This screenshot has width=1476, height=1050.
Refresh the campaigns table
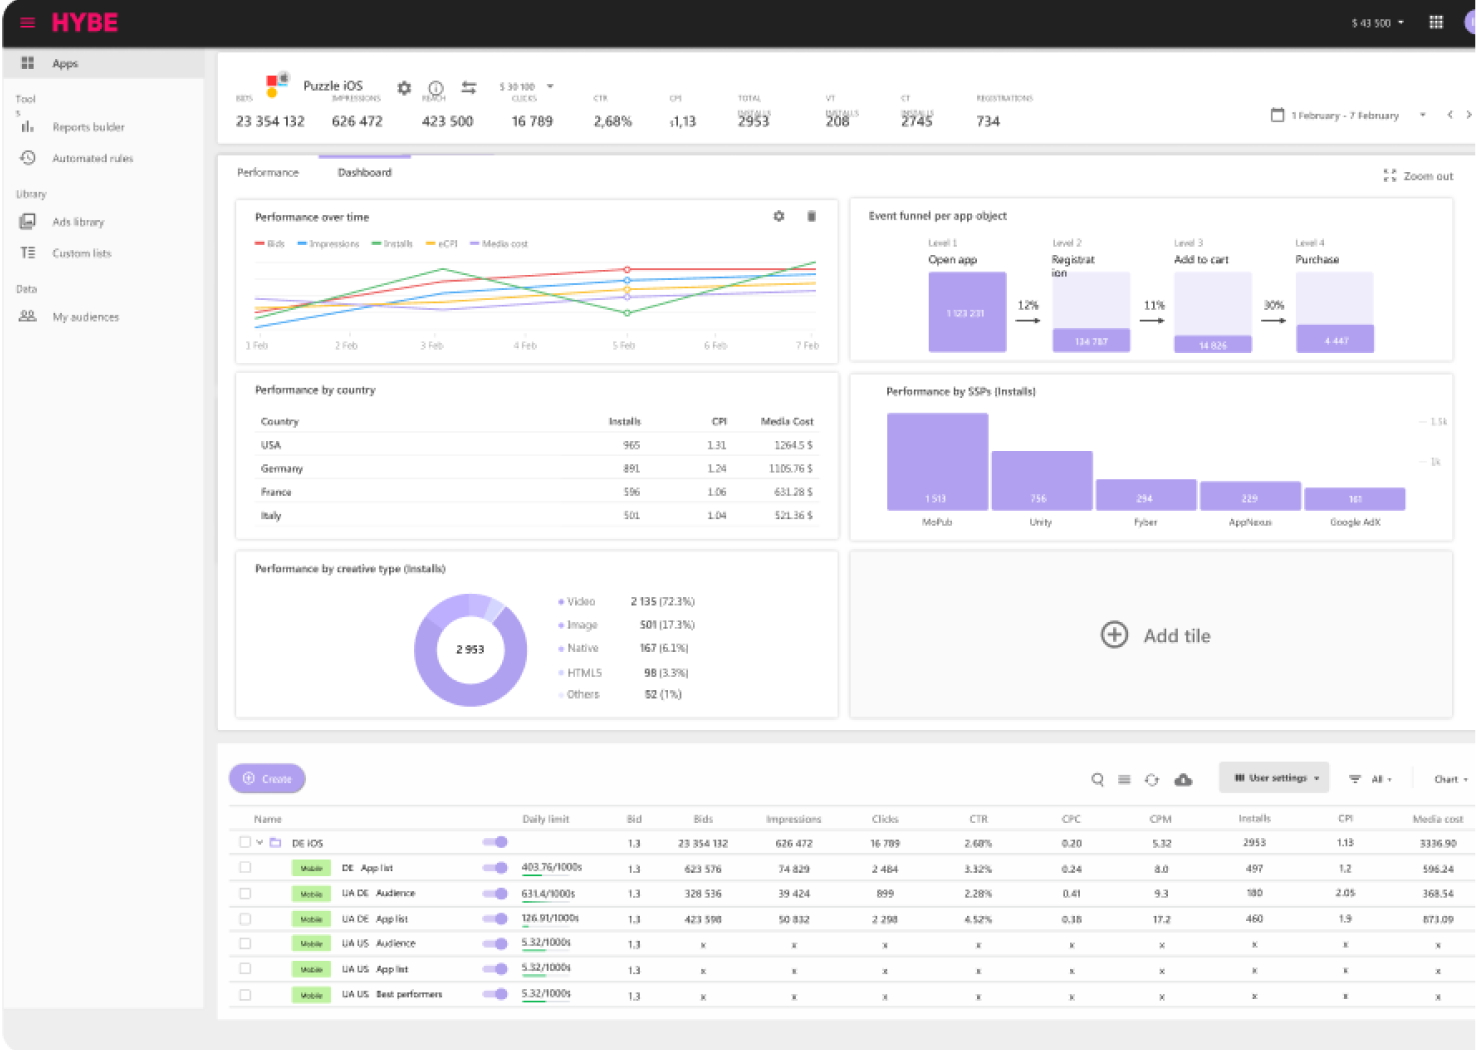[1151, 779]
